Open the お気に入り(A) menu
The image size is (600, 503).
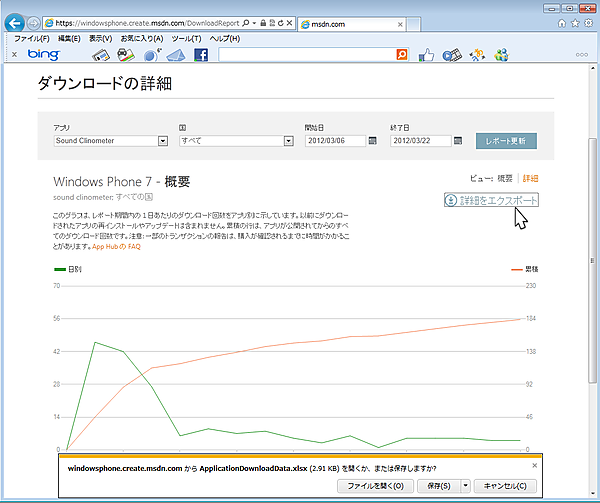click(x=142, y=38)
